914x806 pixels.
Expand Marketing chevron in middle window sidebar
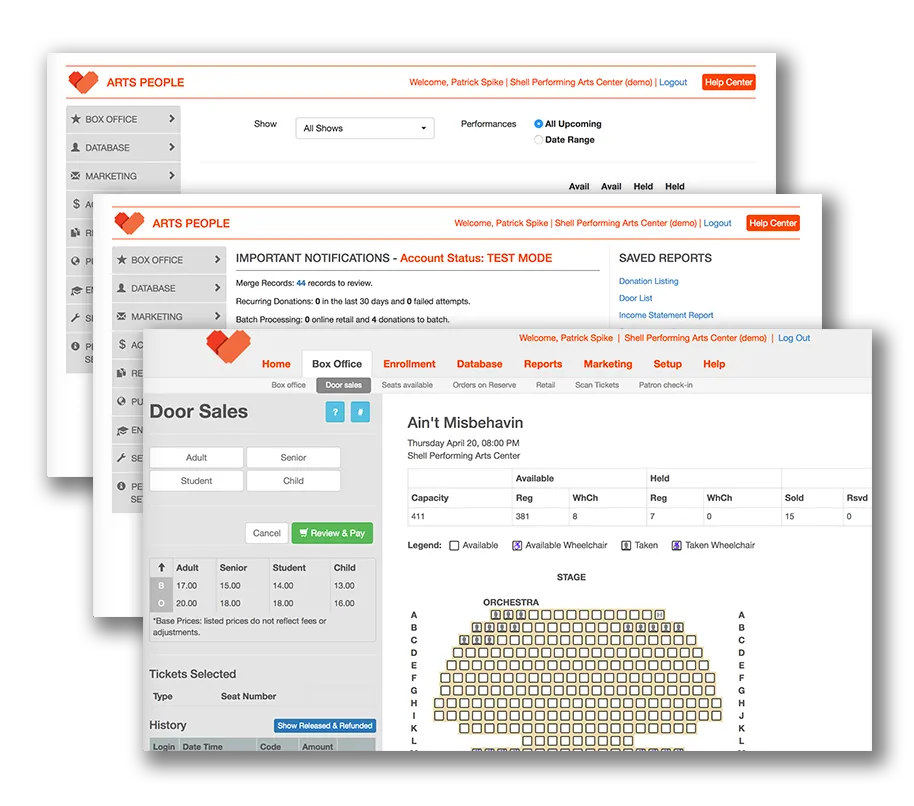(x=217, y=316)
